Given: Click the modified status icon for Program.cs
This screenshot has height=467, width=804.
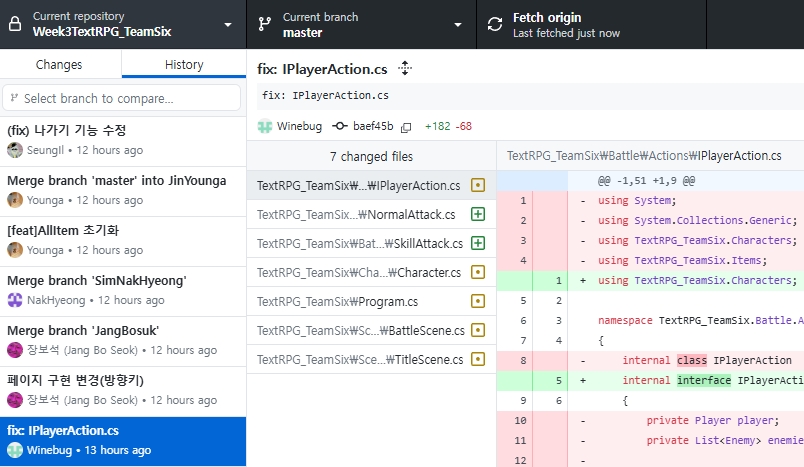Looking at the screenshot, I should click(478, 301).
